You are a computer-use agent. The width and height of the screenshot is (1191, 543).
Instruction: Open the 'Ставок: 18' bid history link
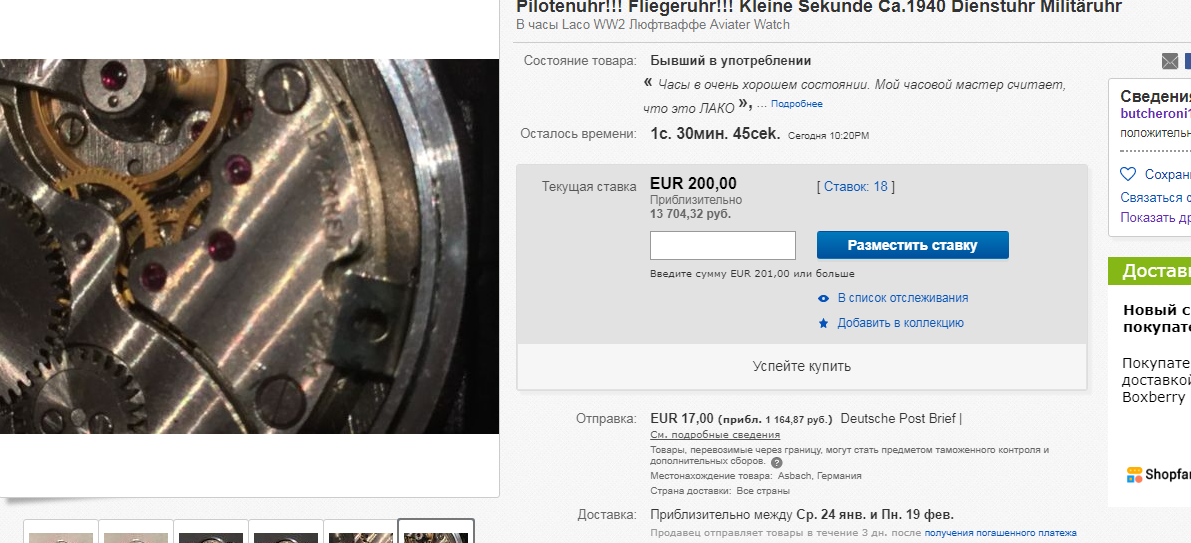[x=855, y=186]
